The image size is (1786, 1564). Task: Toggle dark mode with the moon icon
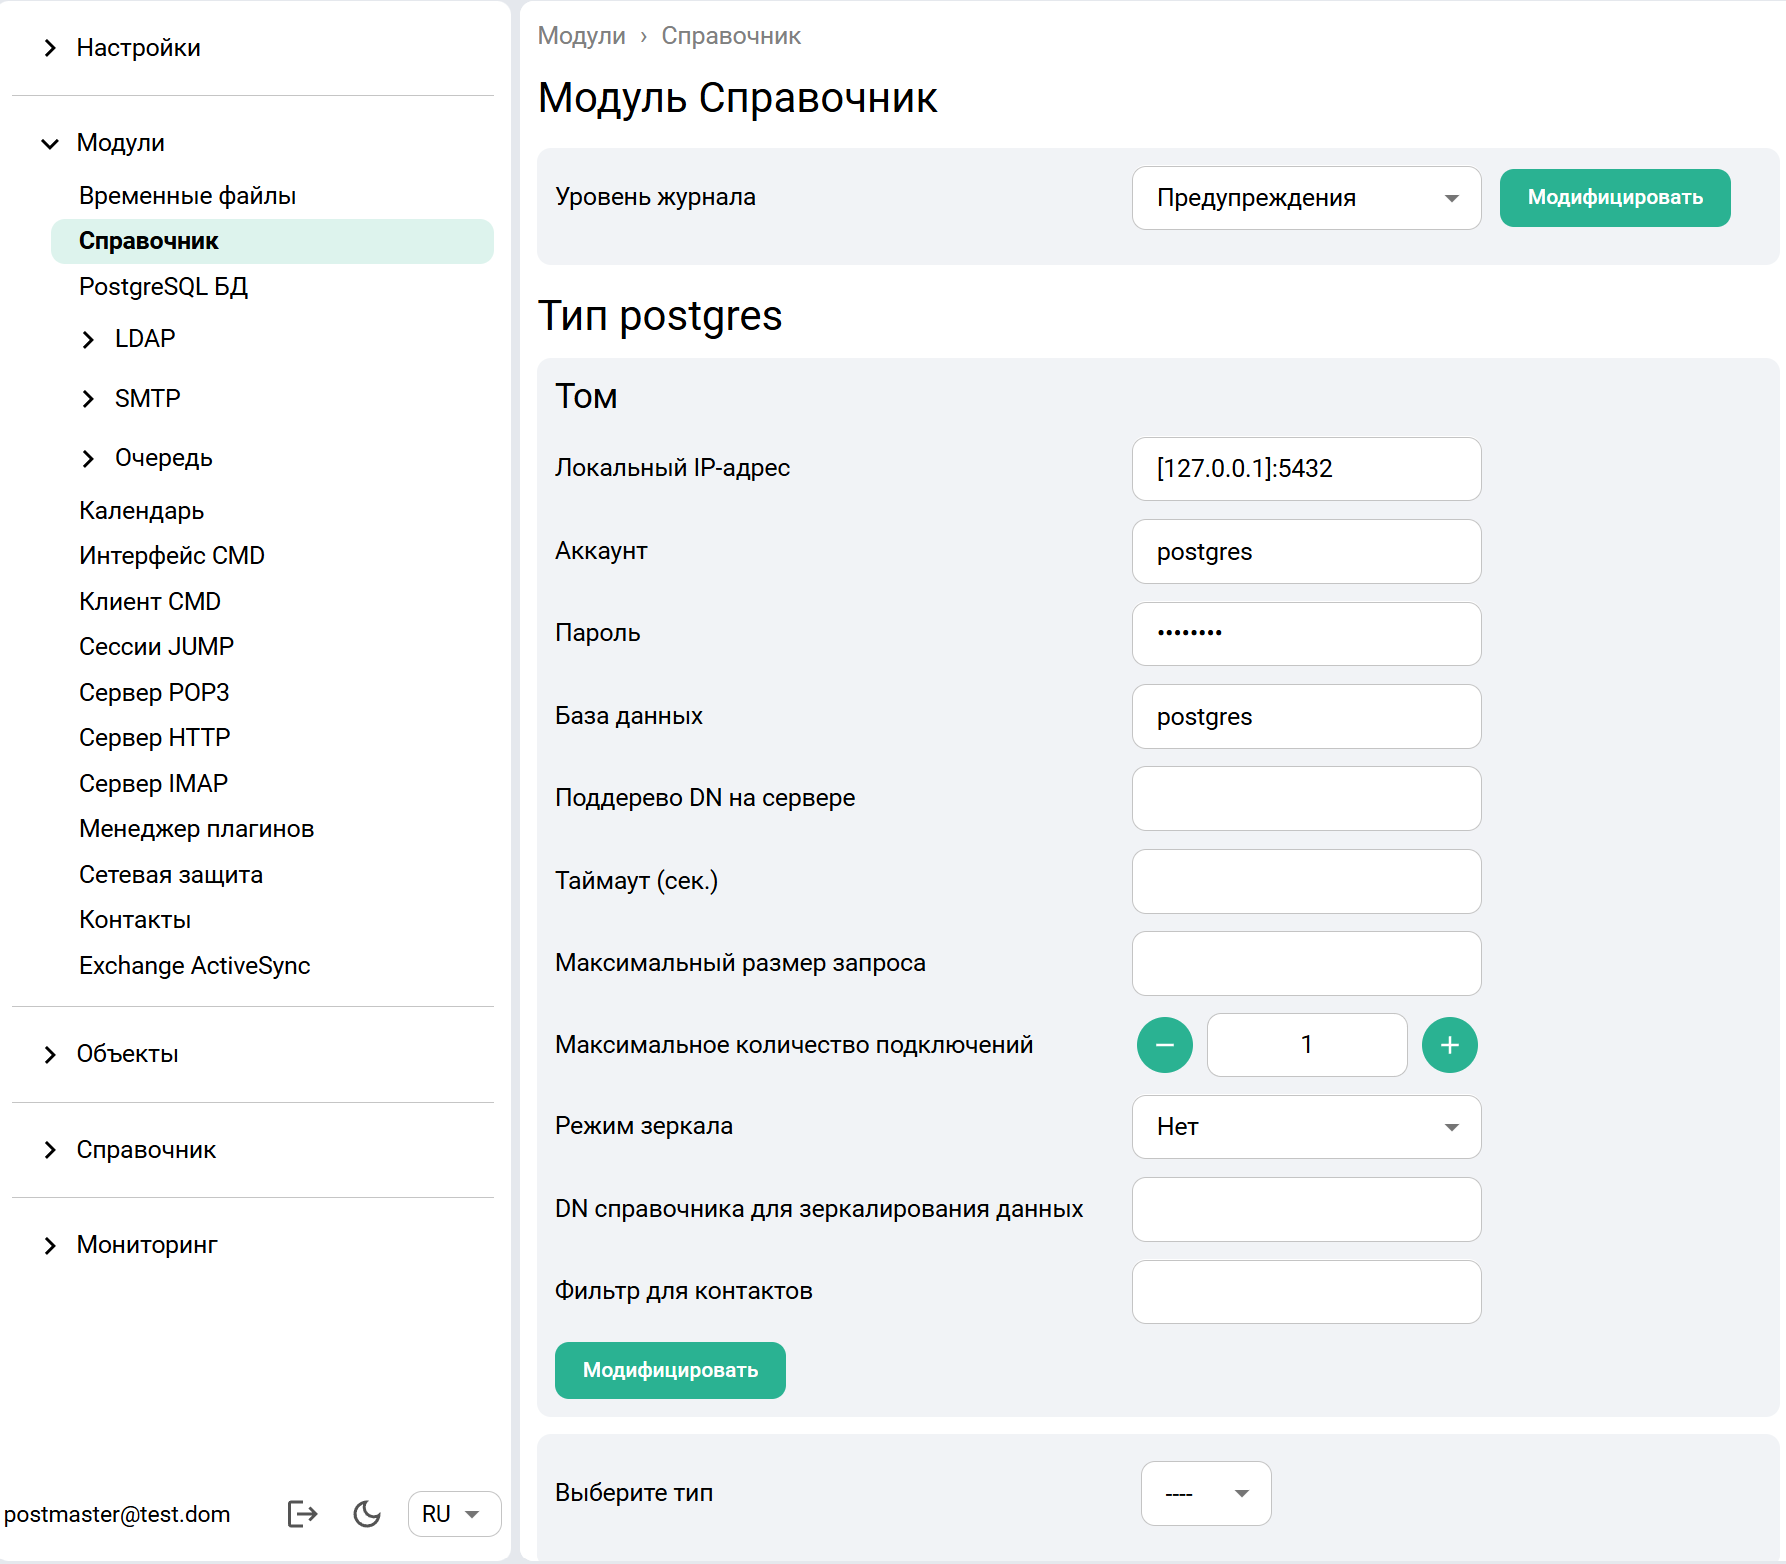point(367,1514)
